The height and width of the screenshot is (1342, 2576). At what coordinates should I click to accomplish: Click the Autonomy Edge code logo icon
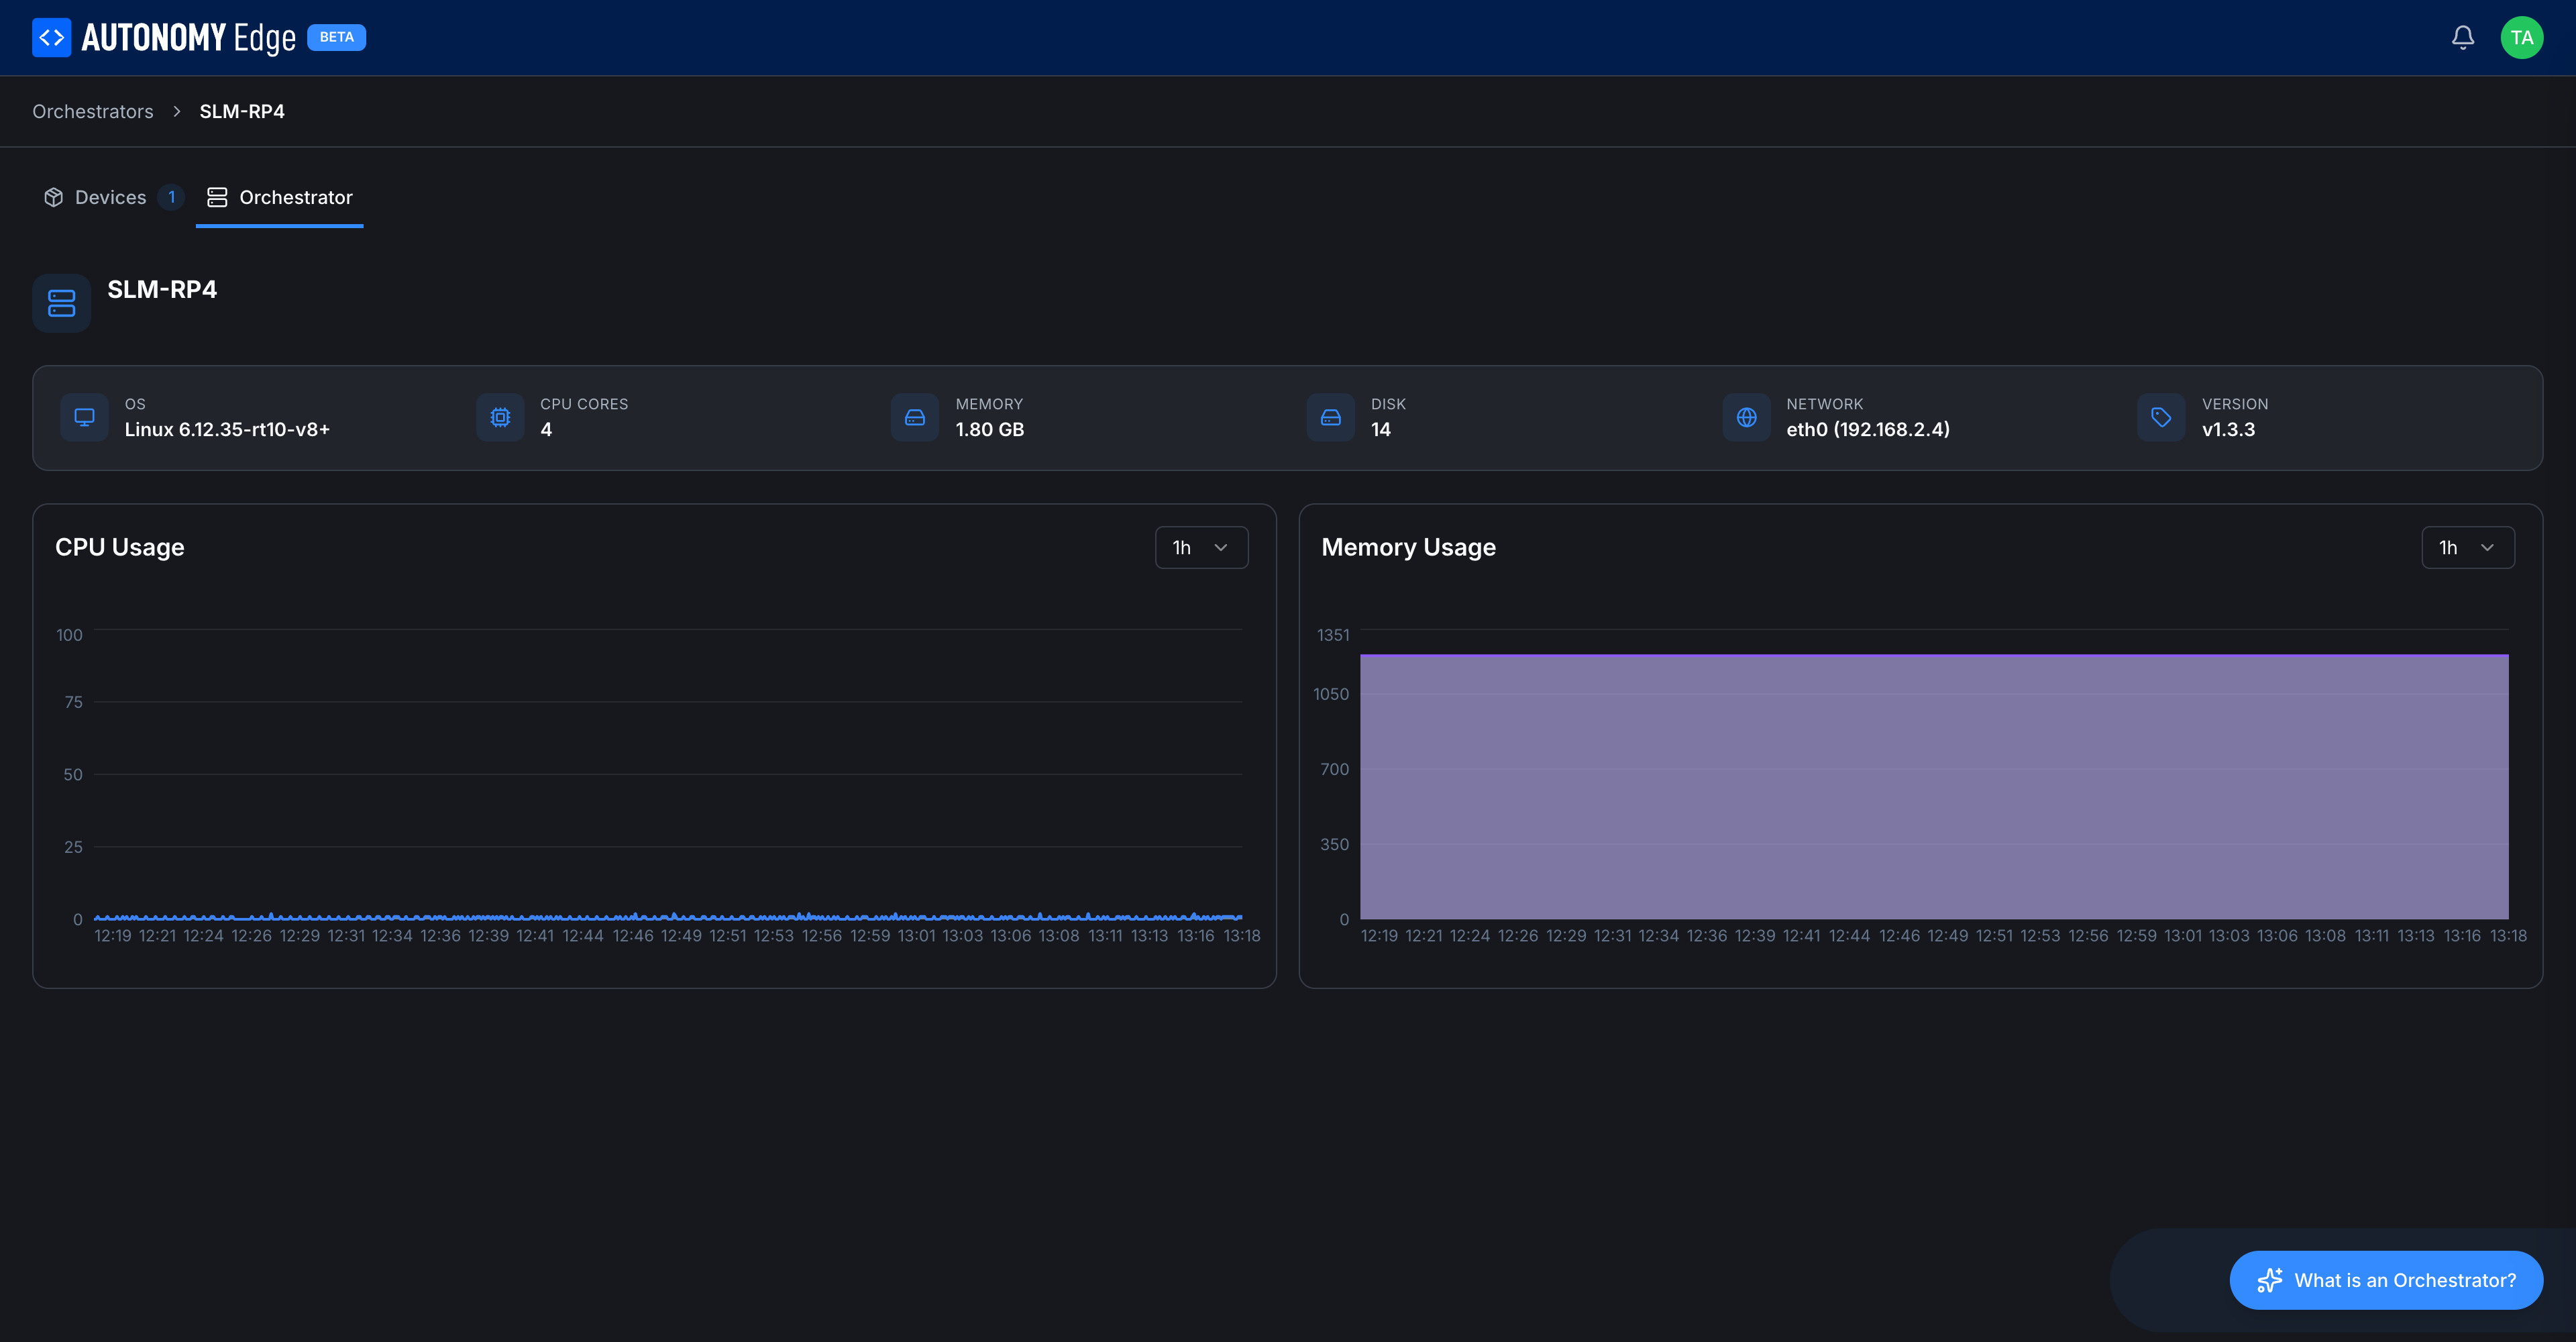(x=52, y=38)
